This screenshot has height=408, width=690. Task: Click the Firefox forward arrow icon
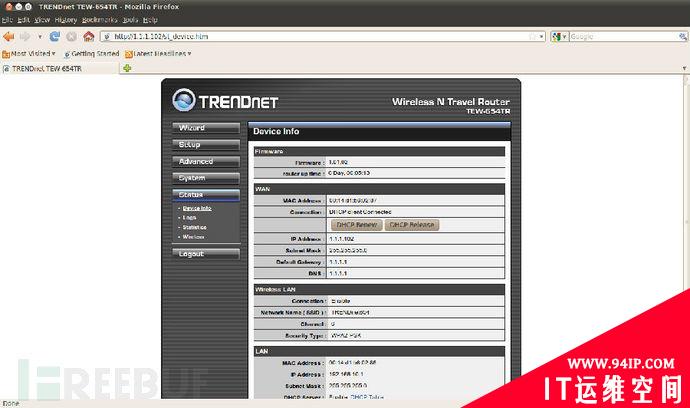pos(25,37)
